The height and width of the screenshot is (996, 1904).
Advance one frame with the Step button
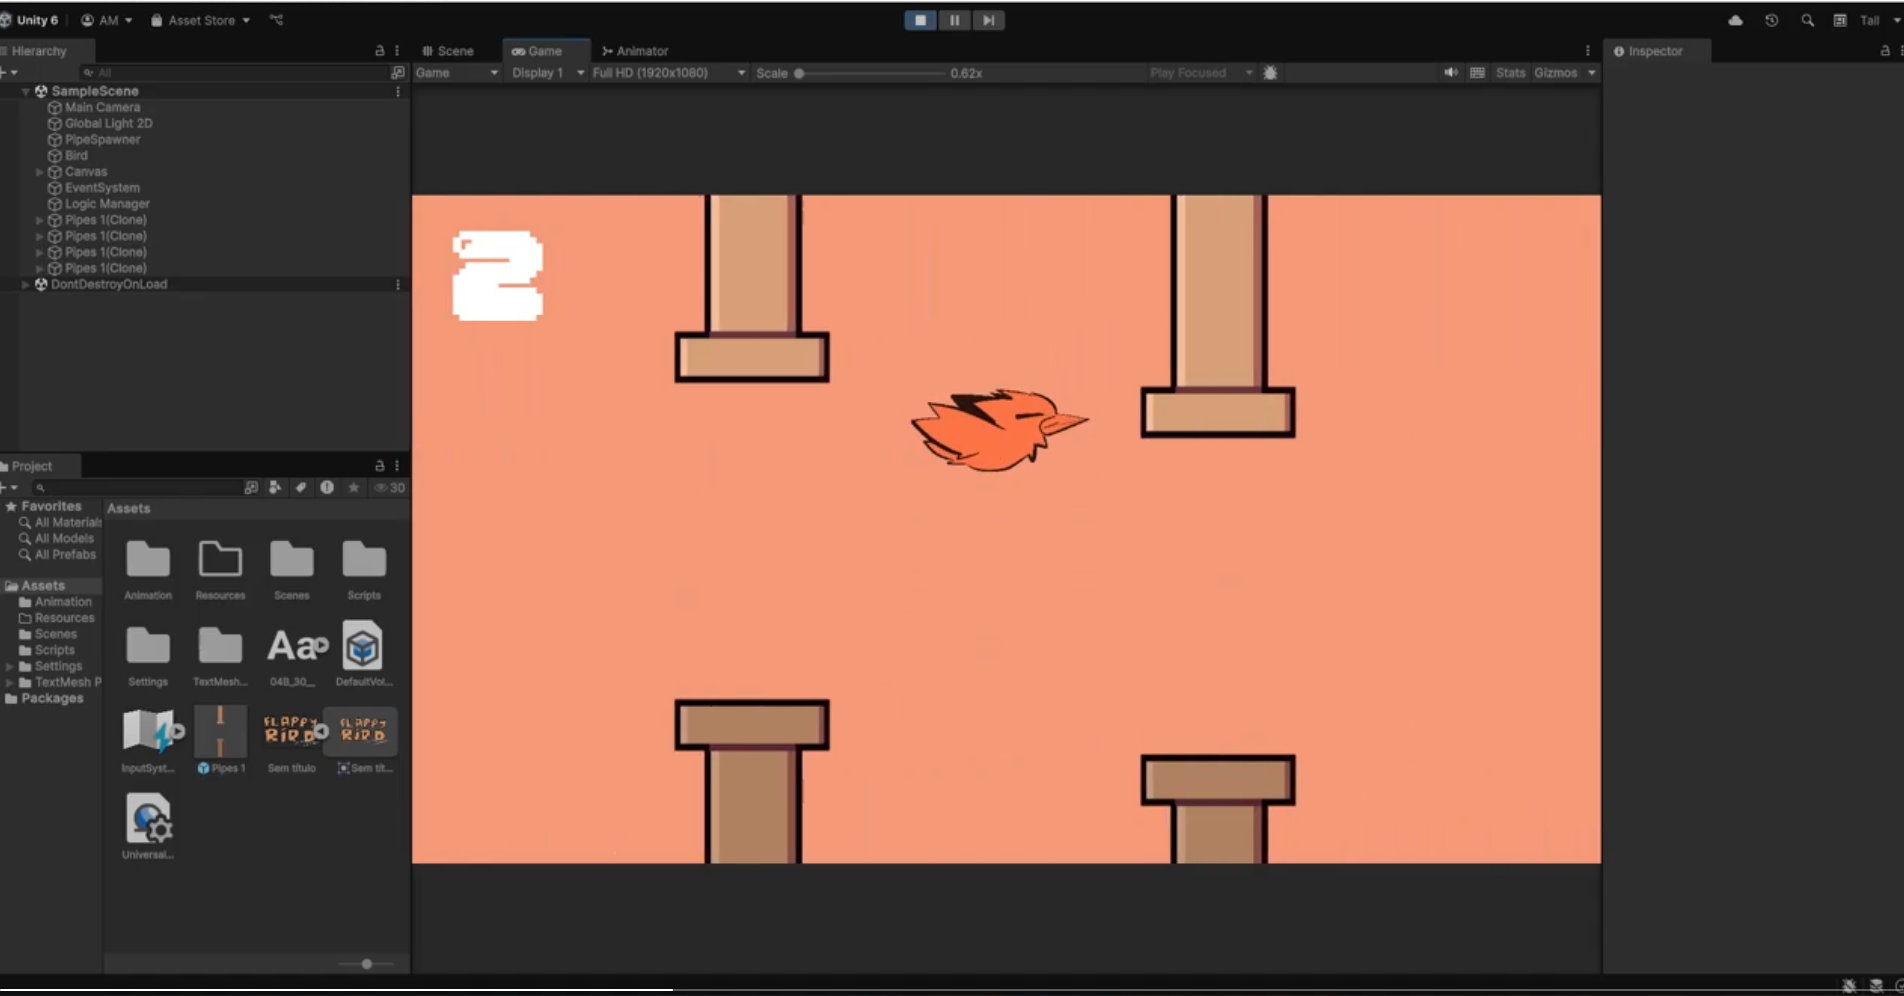[x=988, y=20]
